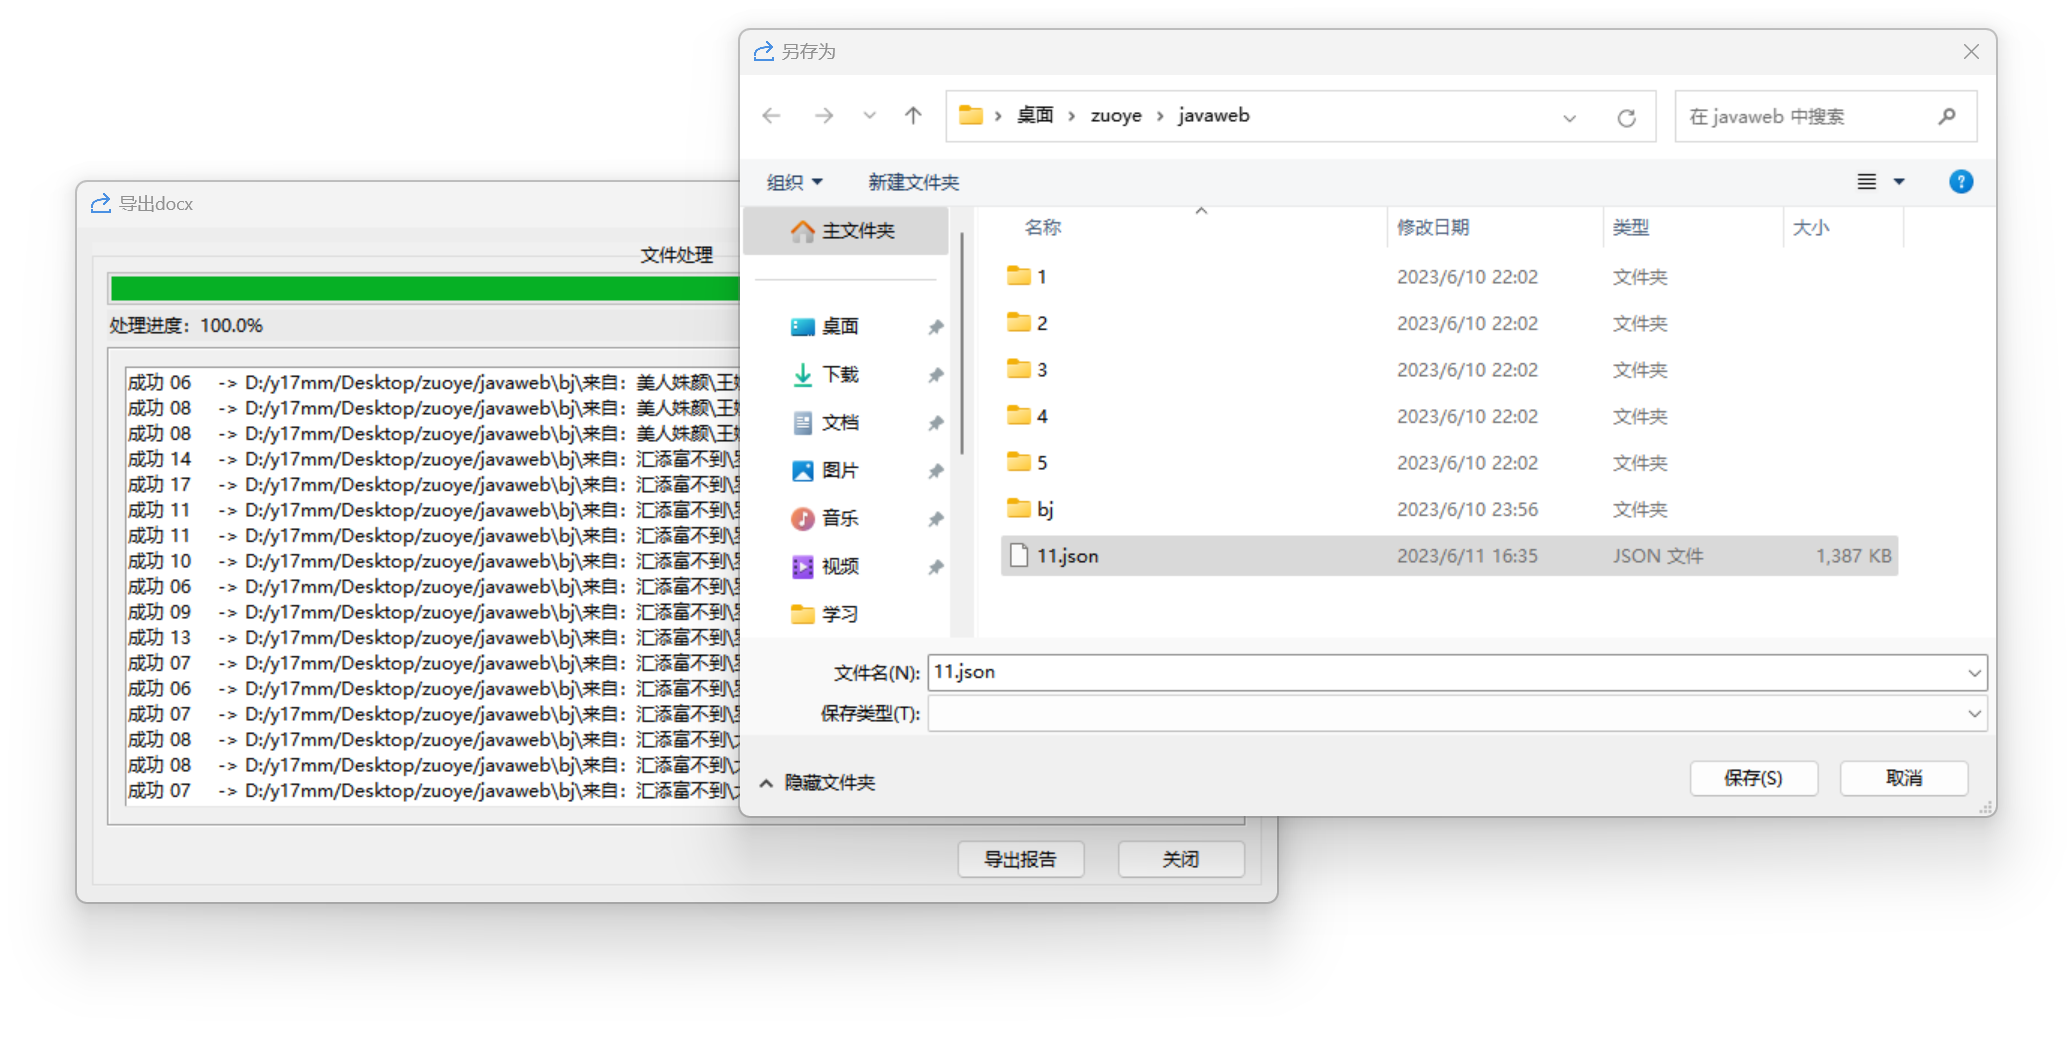Screen dimensions: 2068x1046
Task: Click the pin icon next to 视频
Action: 935,567
